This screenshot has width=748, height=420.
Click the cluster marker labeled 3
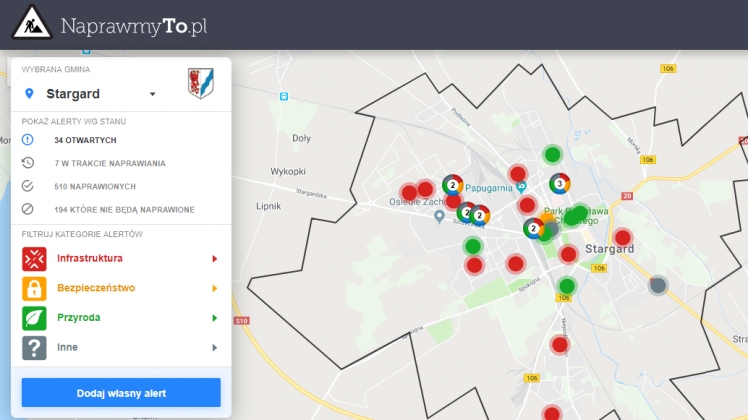pos(559,184)
